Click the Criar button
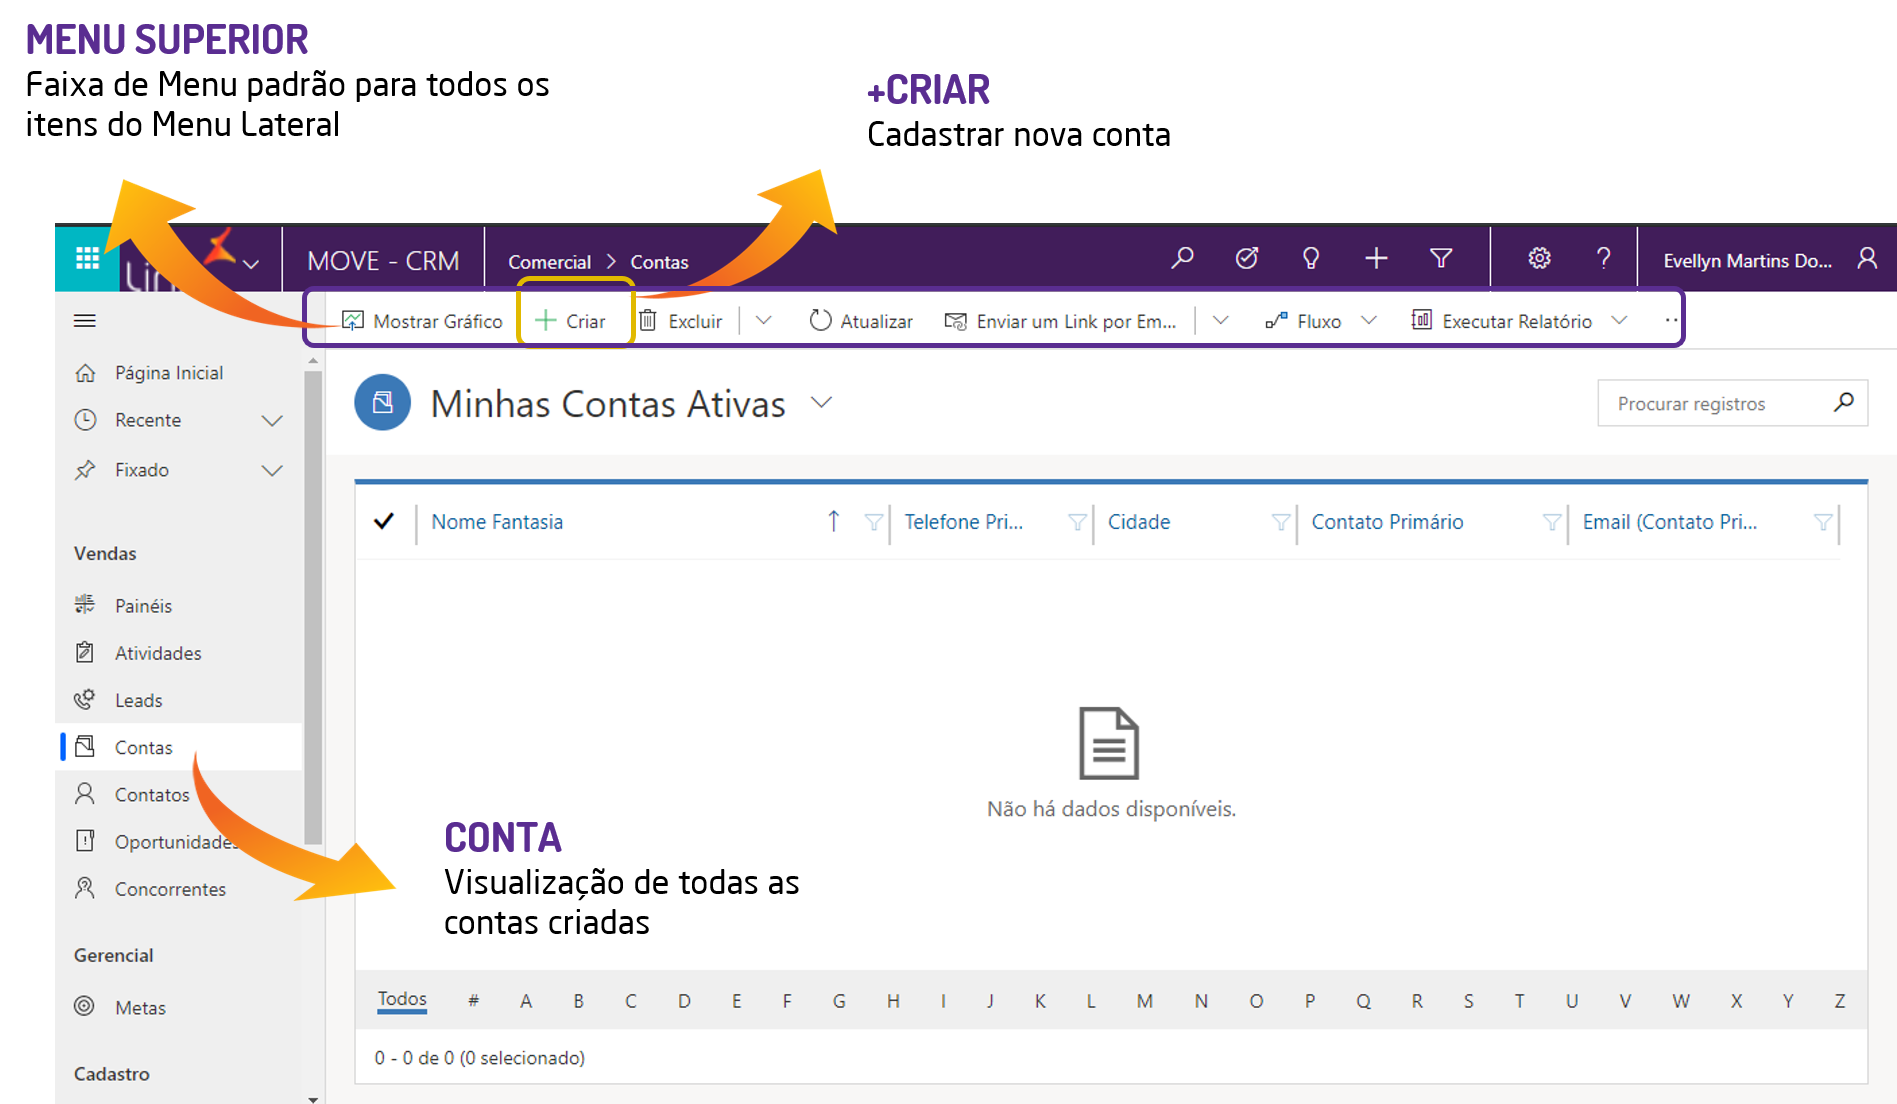Viewport: 1897px width, 1104px height. (x=571, y=321)
